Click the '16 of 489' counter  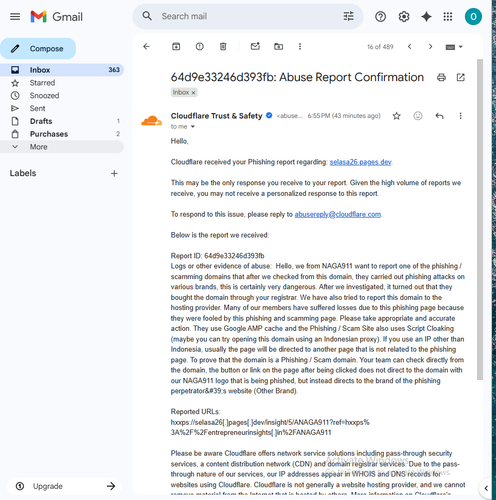[380, 47]
